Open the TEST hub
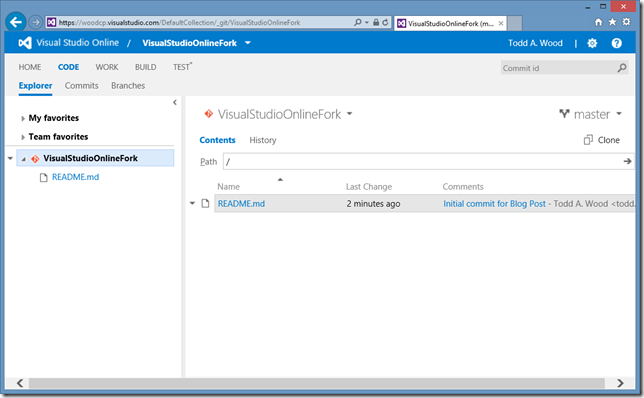This screenshot has height=398, width=644. click(182, 67)
